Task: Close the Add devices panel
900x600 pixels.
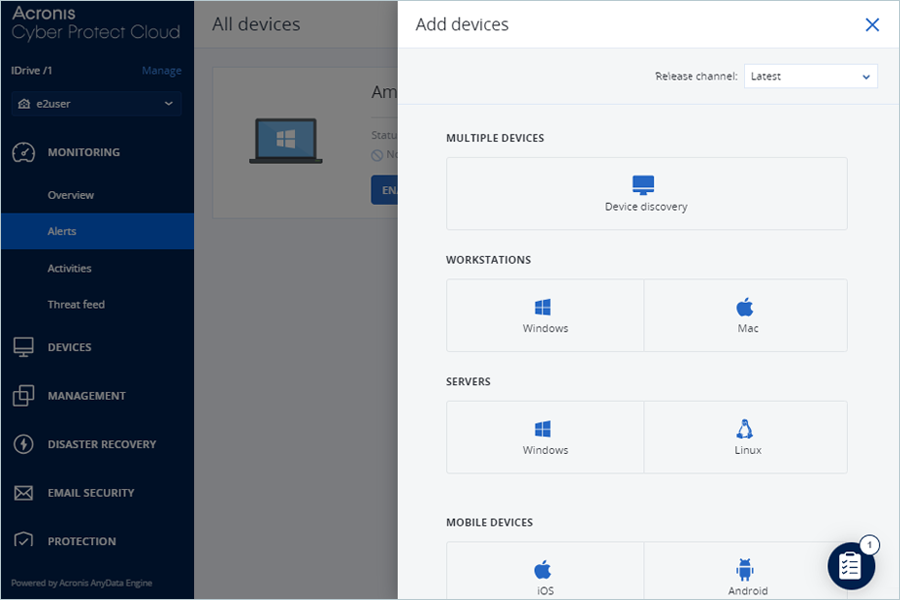Action: (x=872, y=25)
